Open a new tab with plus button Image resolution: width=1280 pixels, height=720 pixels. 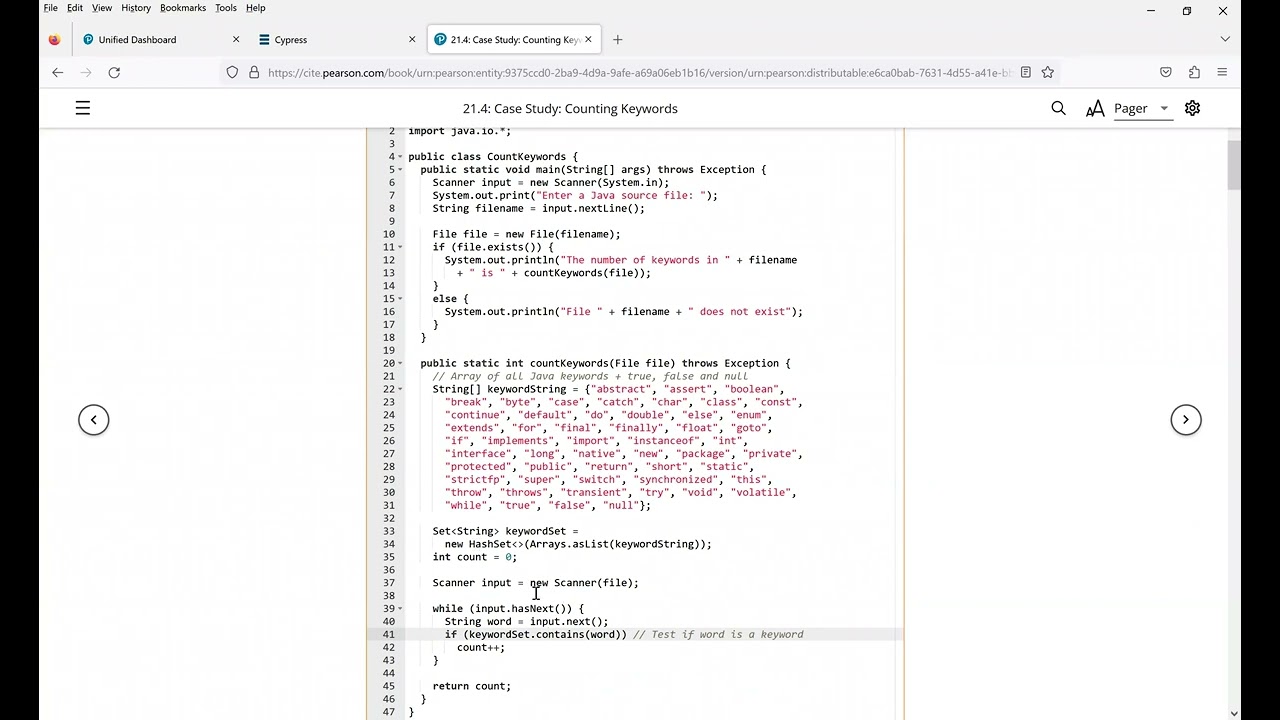point(617,40)
